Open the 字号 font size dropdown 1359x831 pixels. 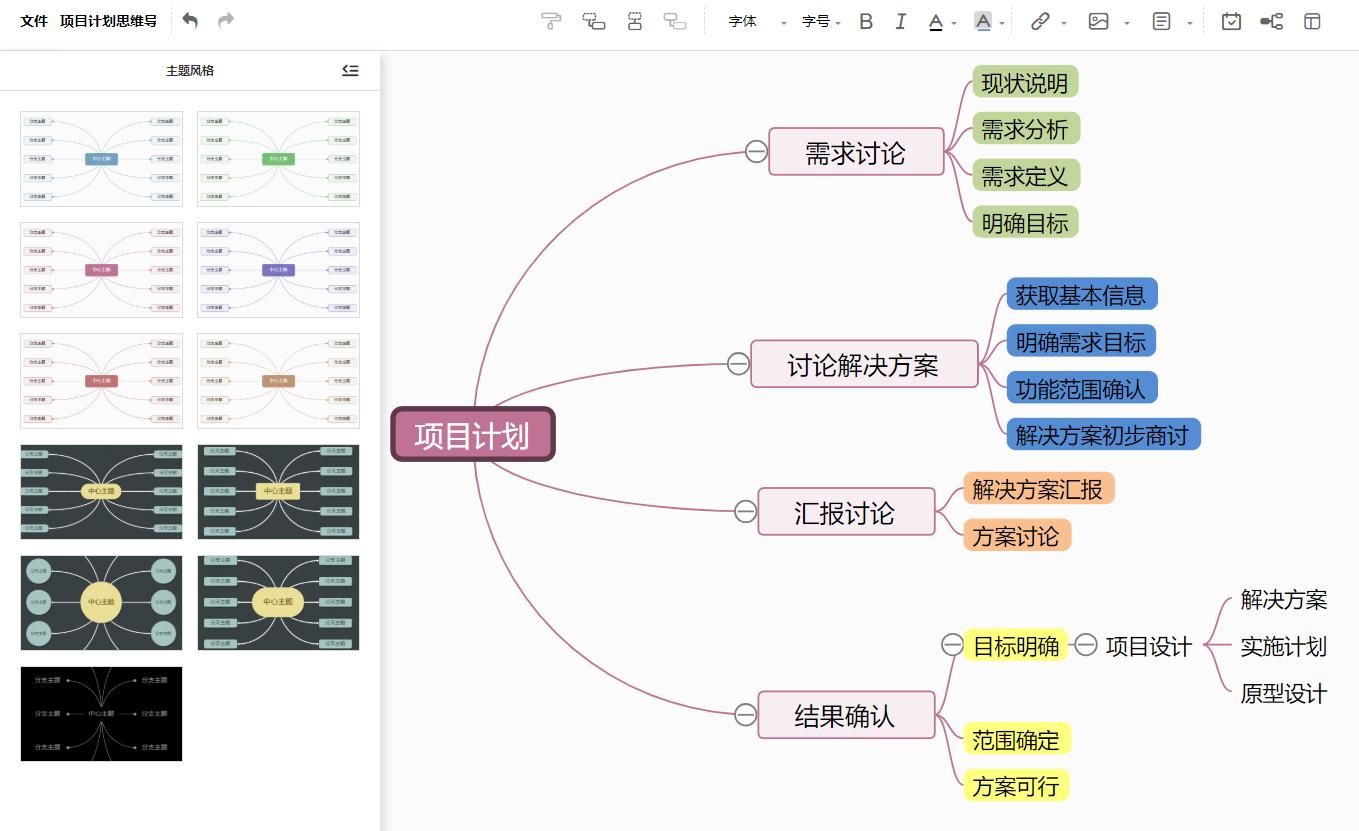816,21
